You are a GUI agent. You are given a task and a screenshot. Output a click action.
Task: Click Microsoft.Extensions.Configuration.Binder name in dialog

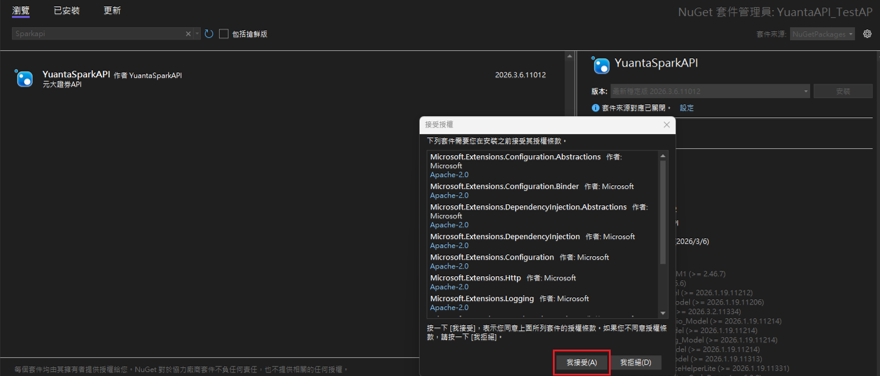click(504, 186)
